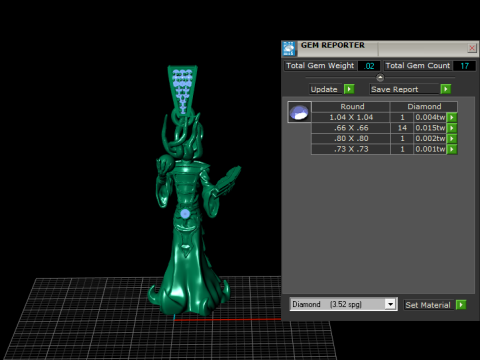Select the round gem on the figure's waist
Screen dimensions: 480x360
tap(185, 214)
